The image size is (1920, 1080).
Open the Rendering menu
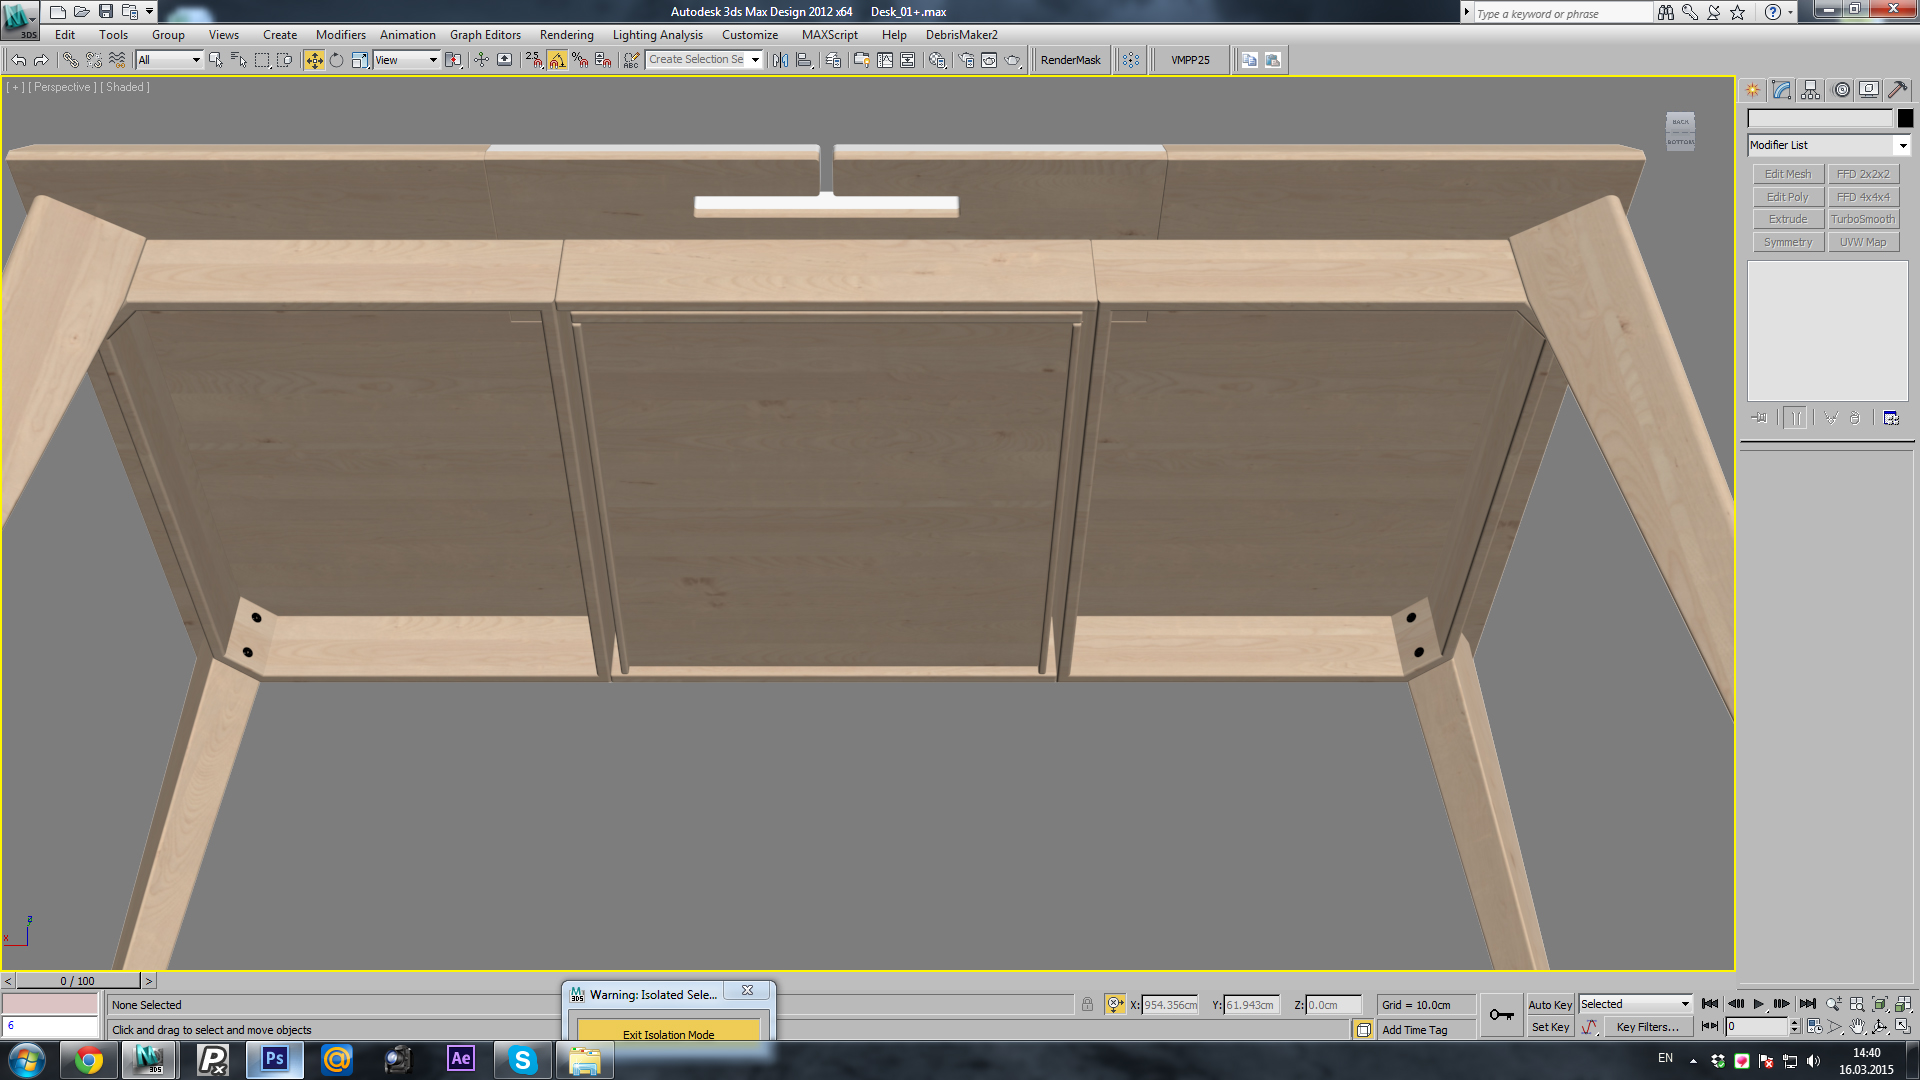566,35
